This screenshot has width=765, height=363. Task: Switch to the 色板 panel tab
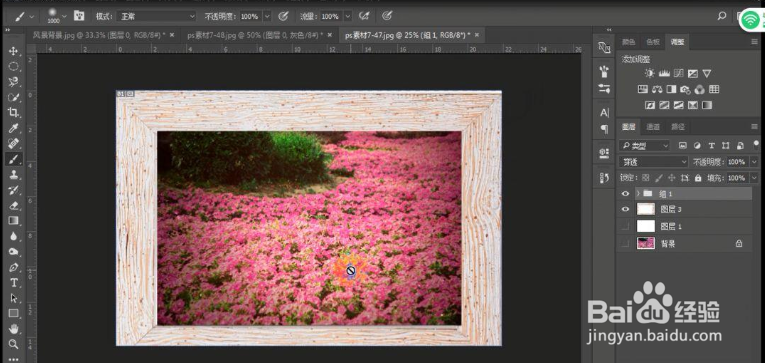coord(653,42)
